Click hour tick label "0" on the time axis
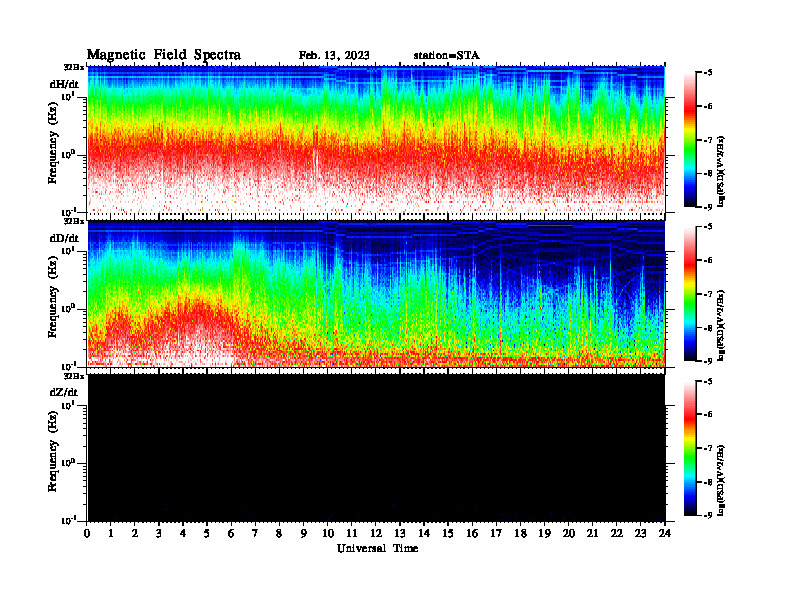792x612 pixels. [x=87, y=533]
